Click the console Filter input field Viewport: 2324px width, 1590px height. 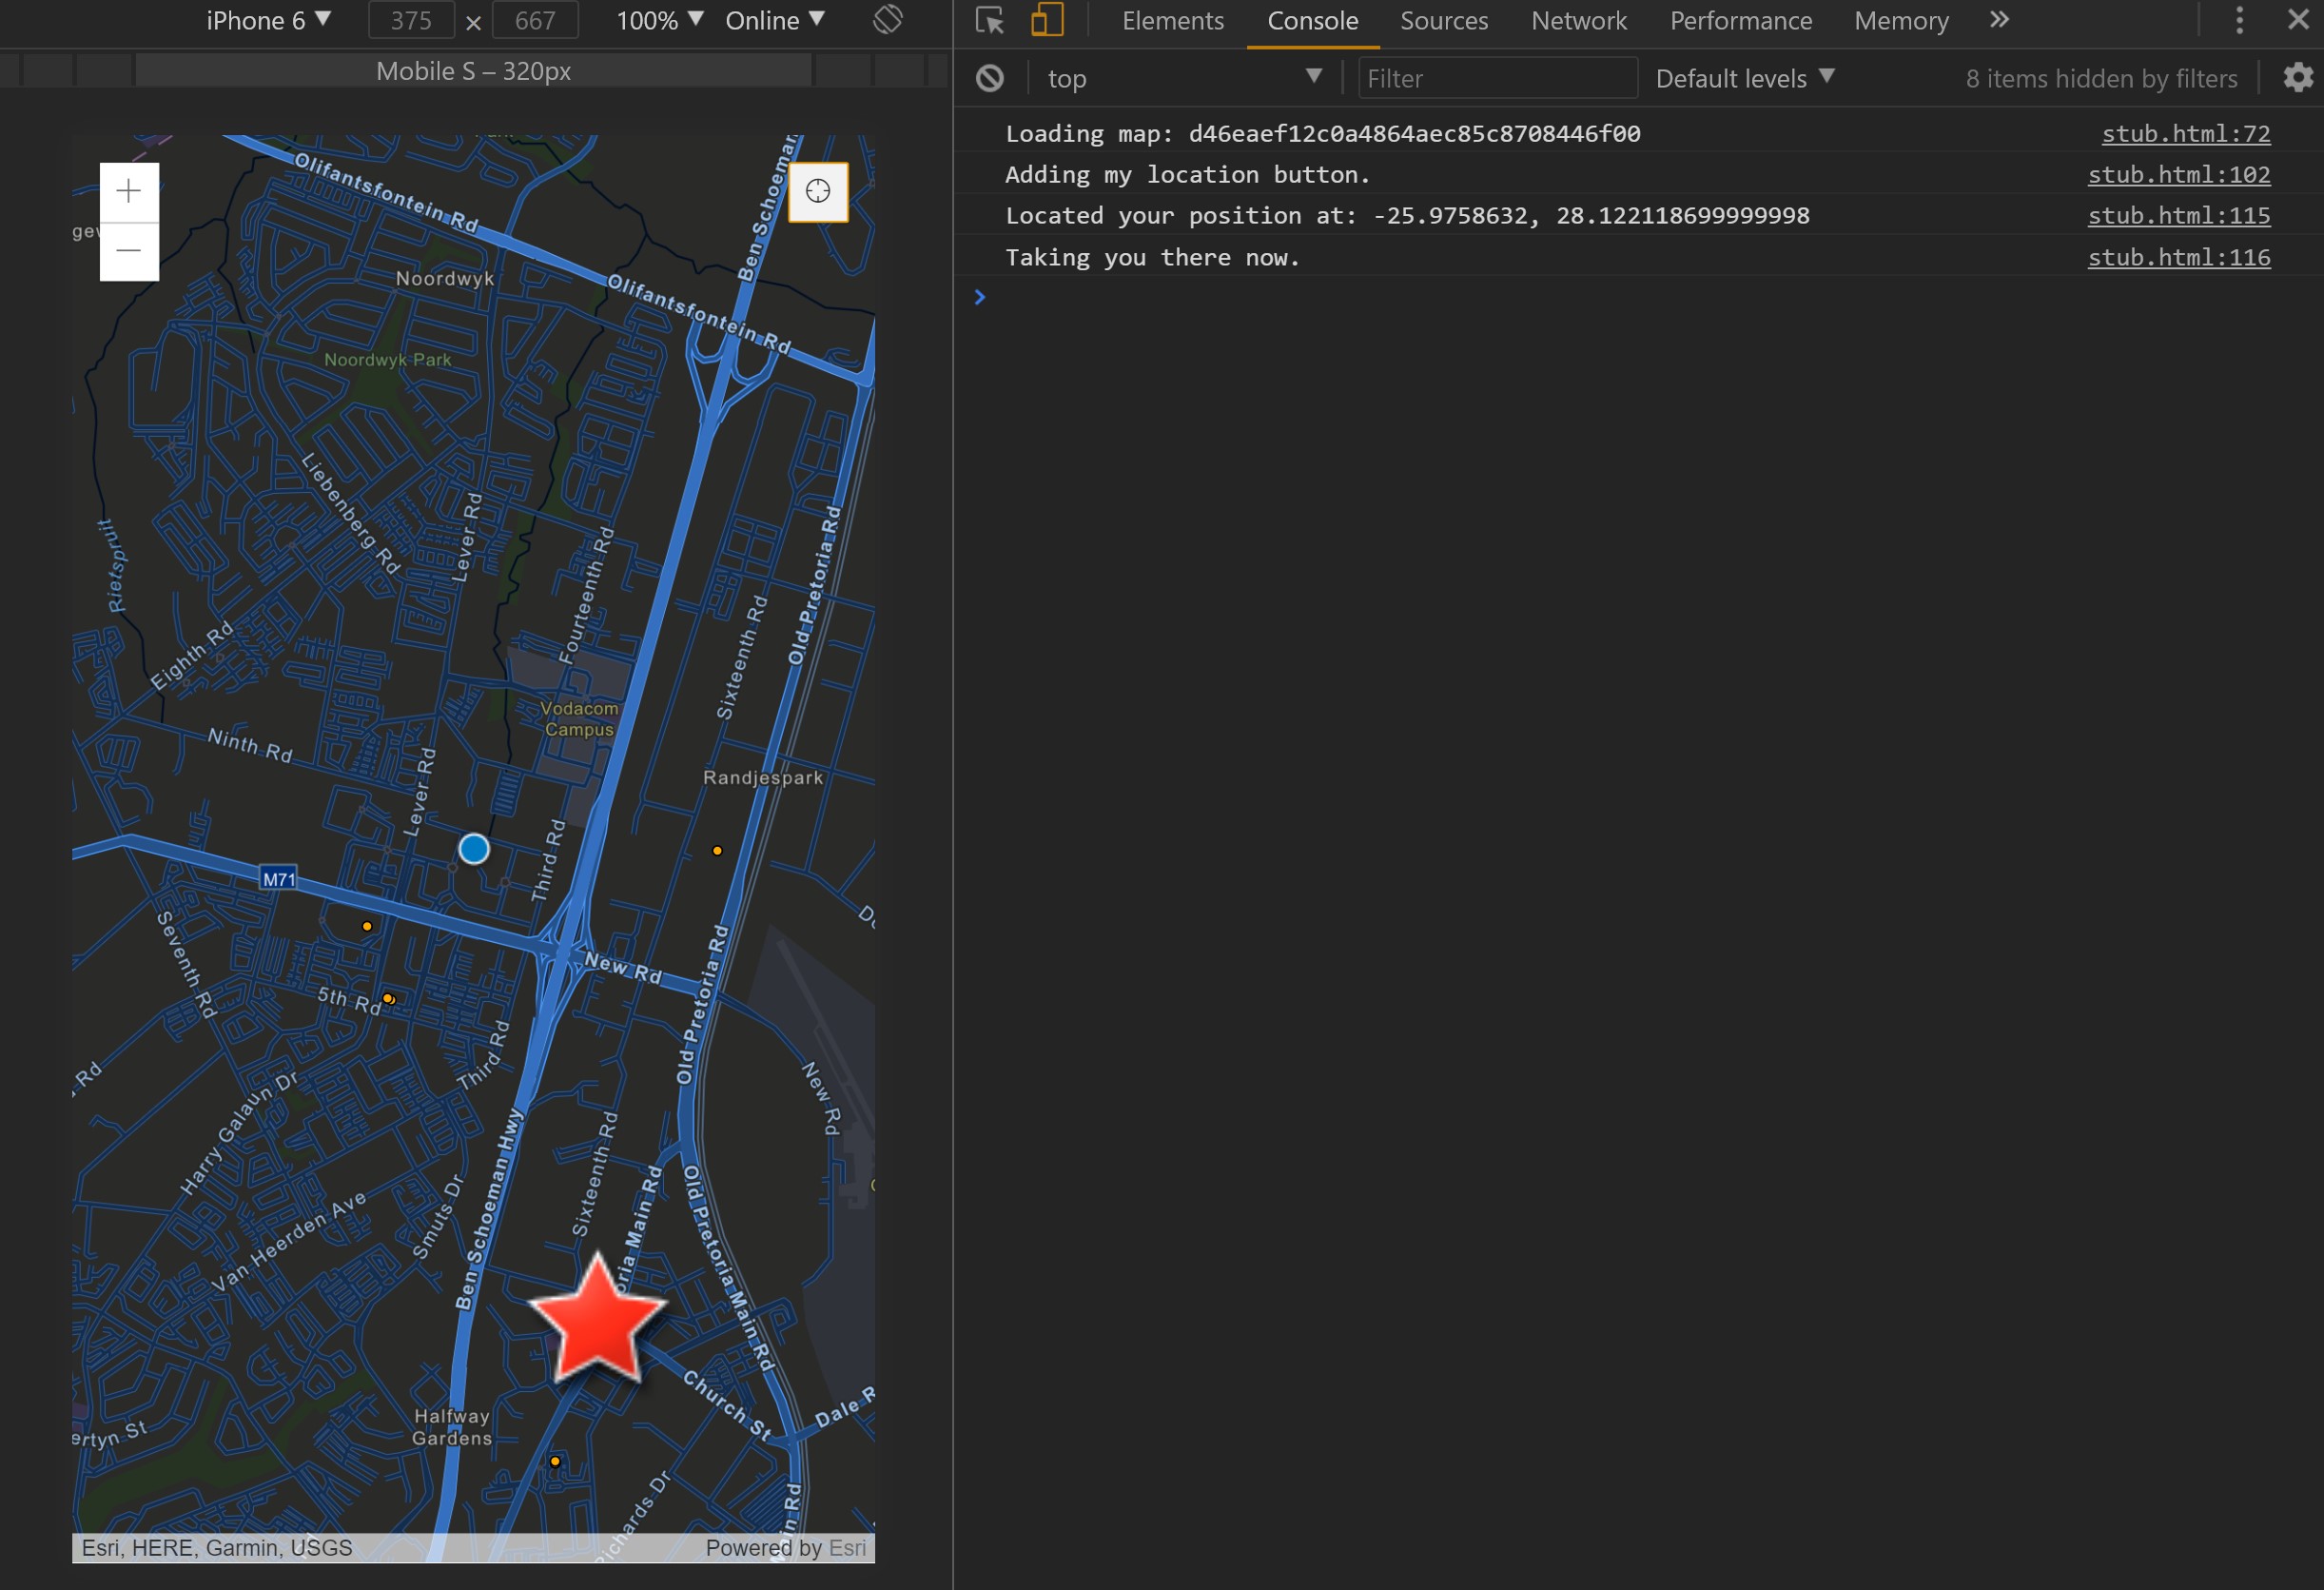coord(1496,78)
